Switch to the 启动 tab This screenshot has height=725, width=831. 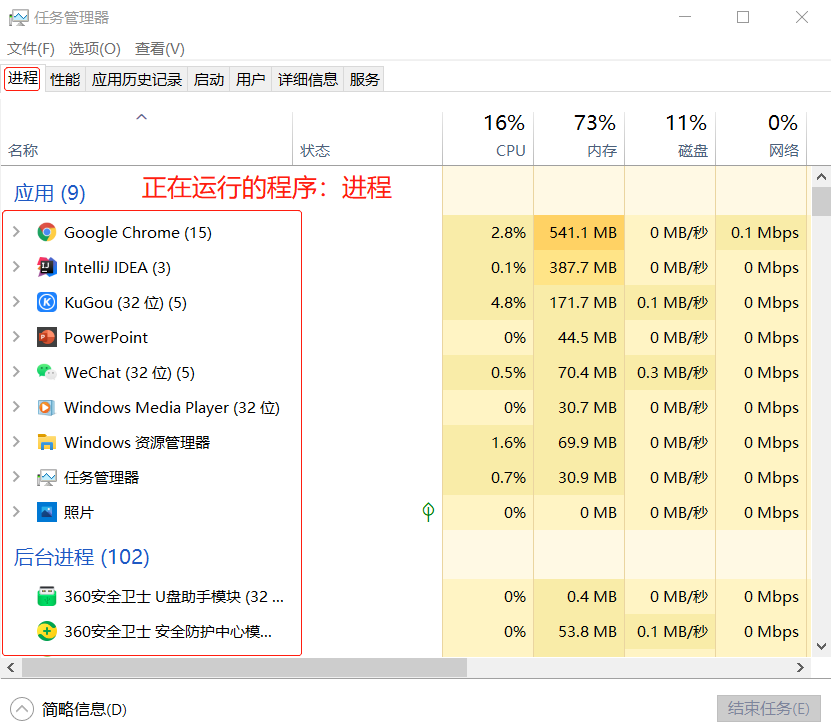tap(209, 79)
